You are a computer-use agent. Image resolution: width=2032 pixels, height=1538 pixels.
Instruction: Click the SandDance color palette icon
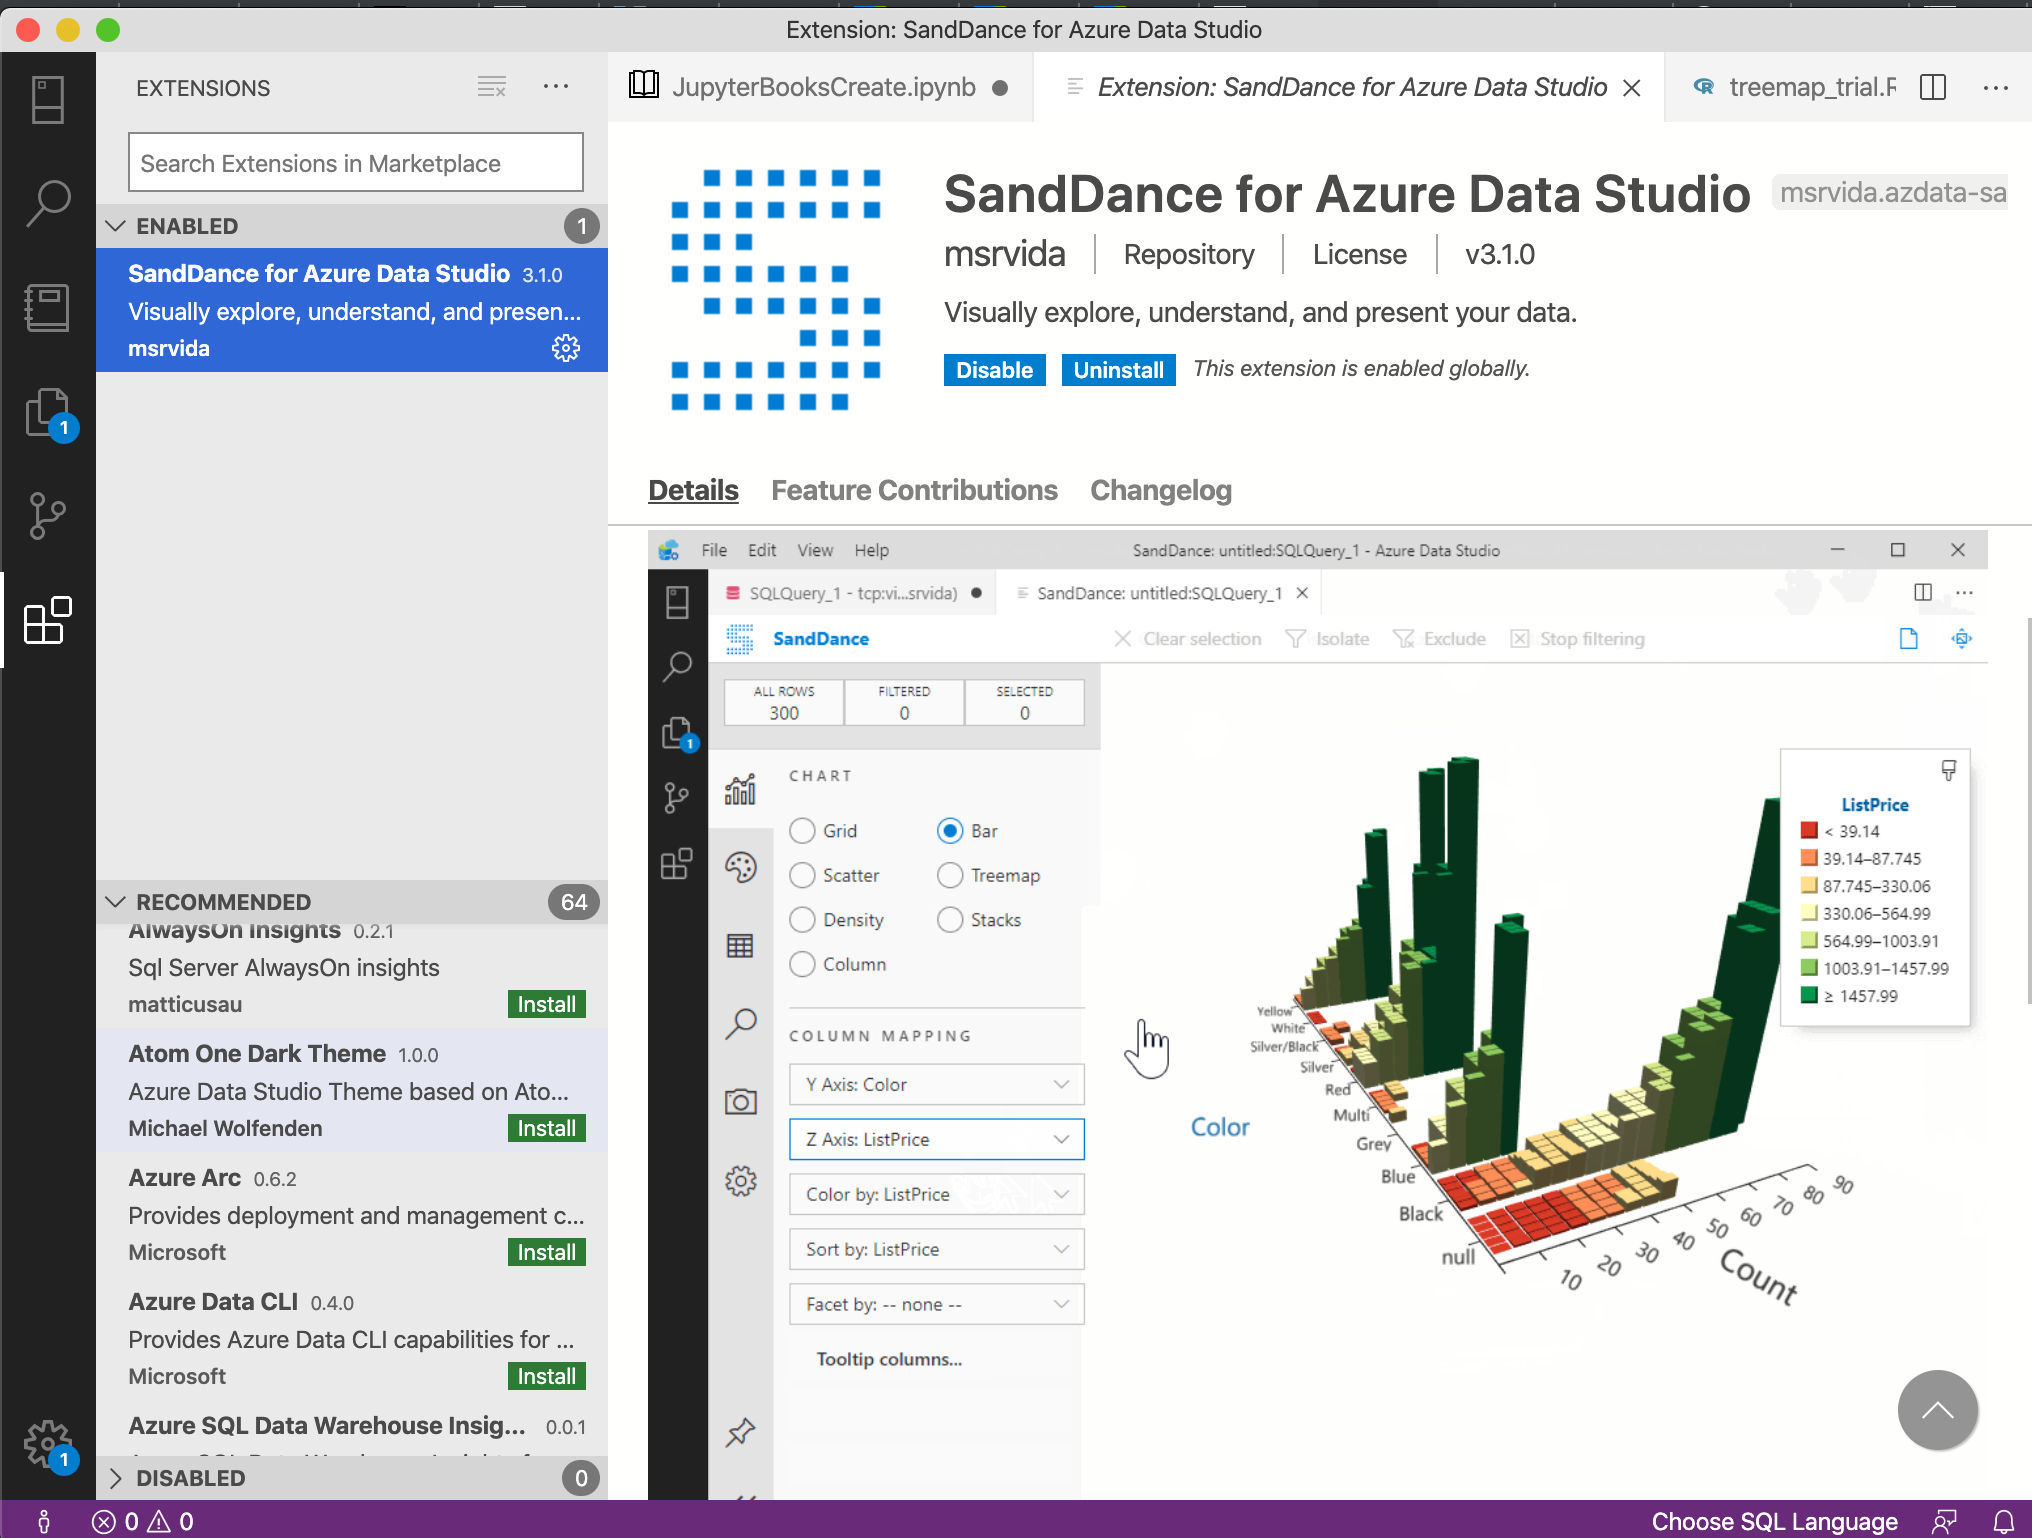point(740,867)
